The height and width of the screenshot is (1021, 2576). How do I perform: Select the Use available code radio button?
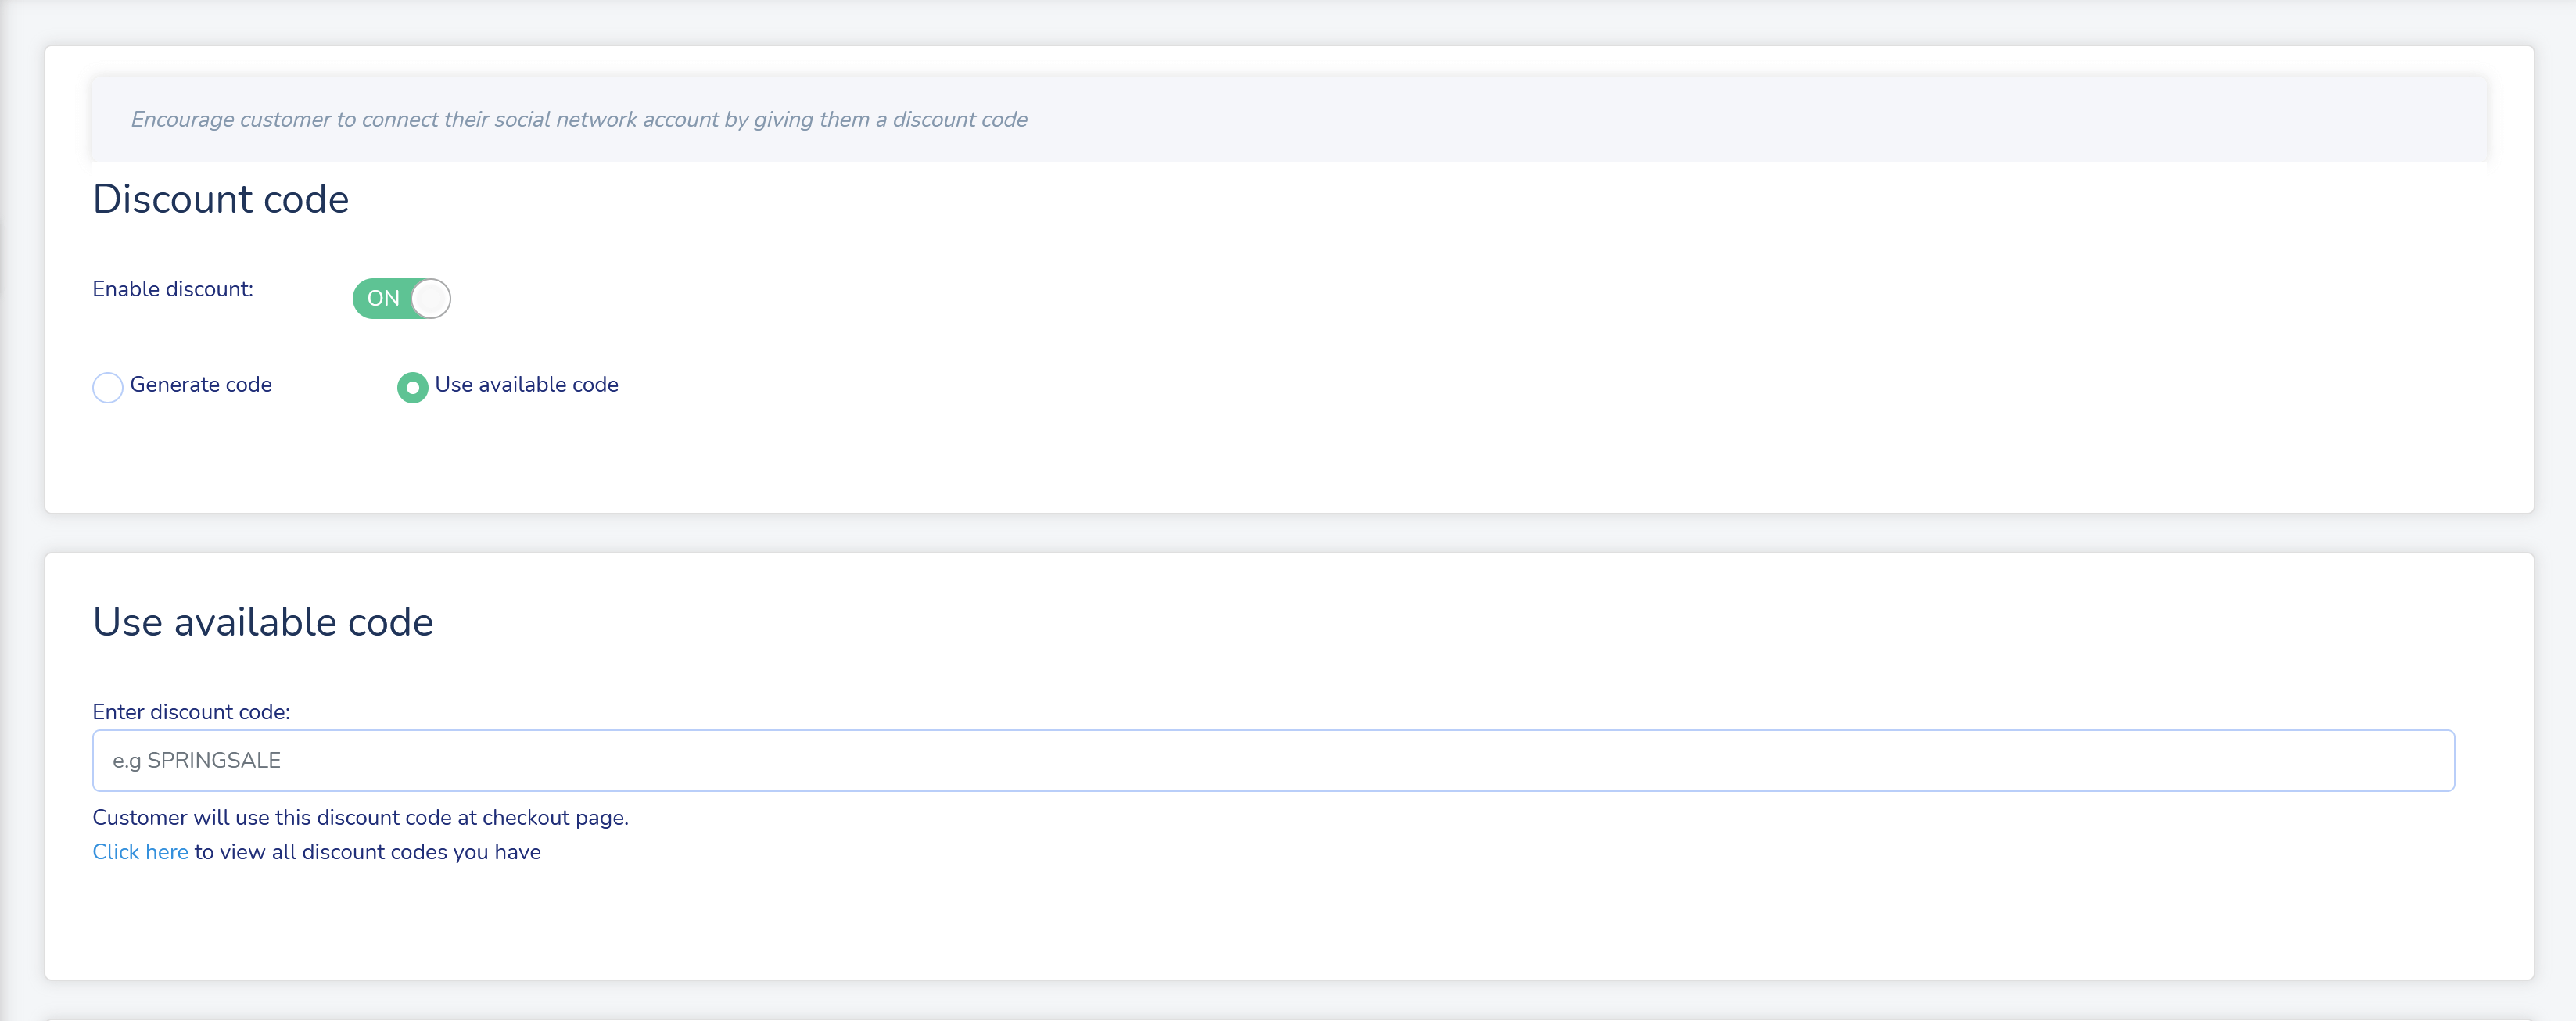coord(412,387)
